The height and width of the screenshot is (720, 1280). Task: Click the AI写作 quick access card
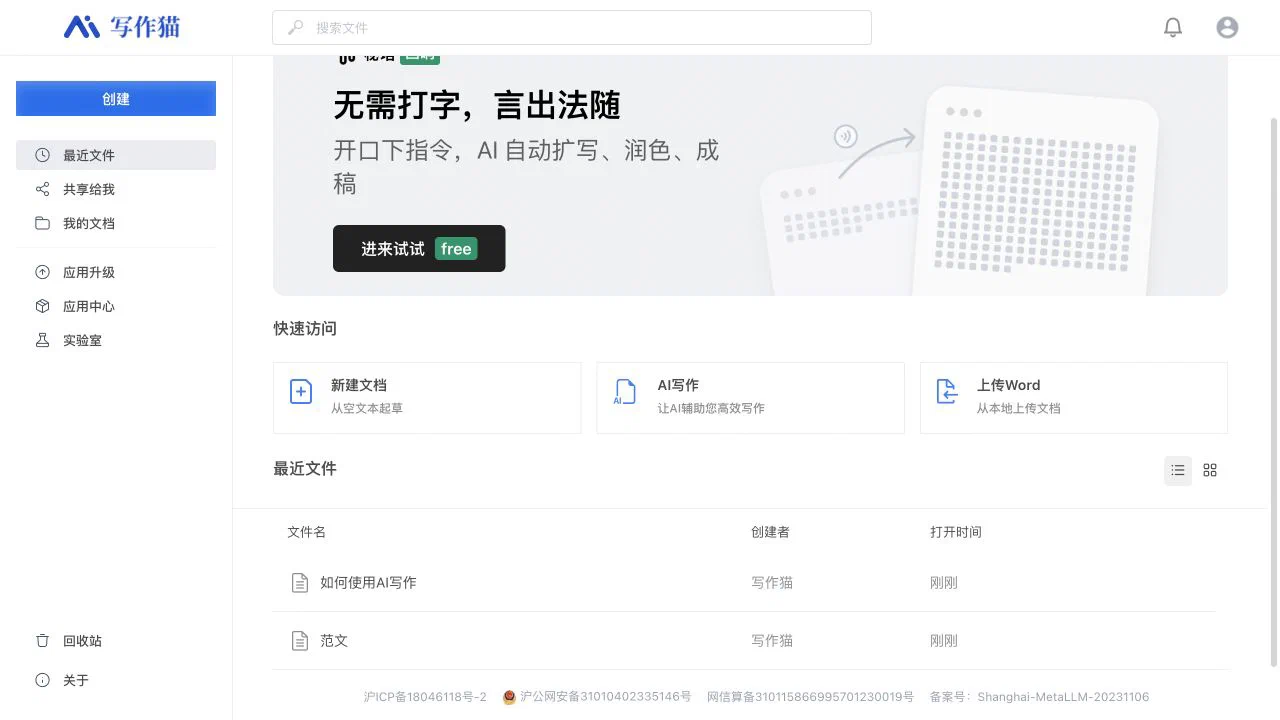(750, 398)
